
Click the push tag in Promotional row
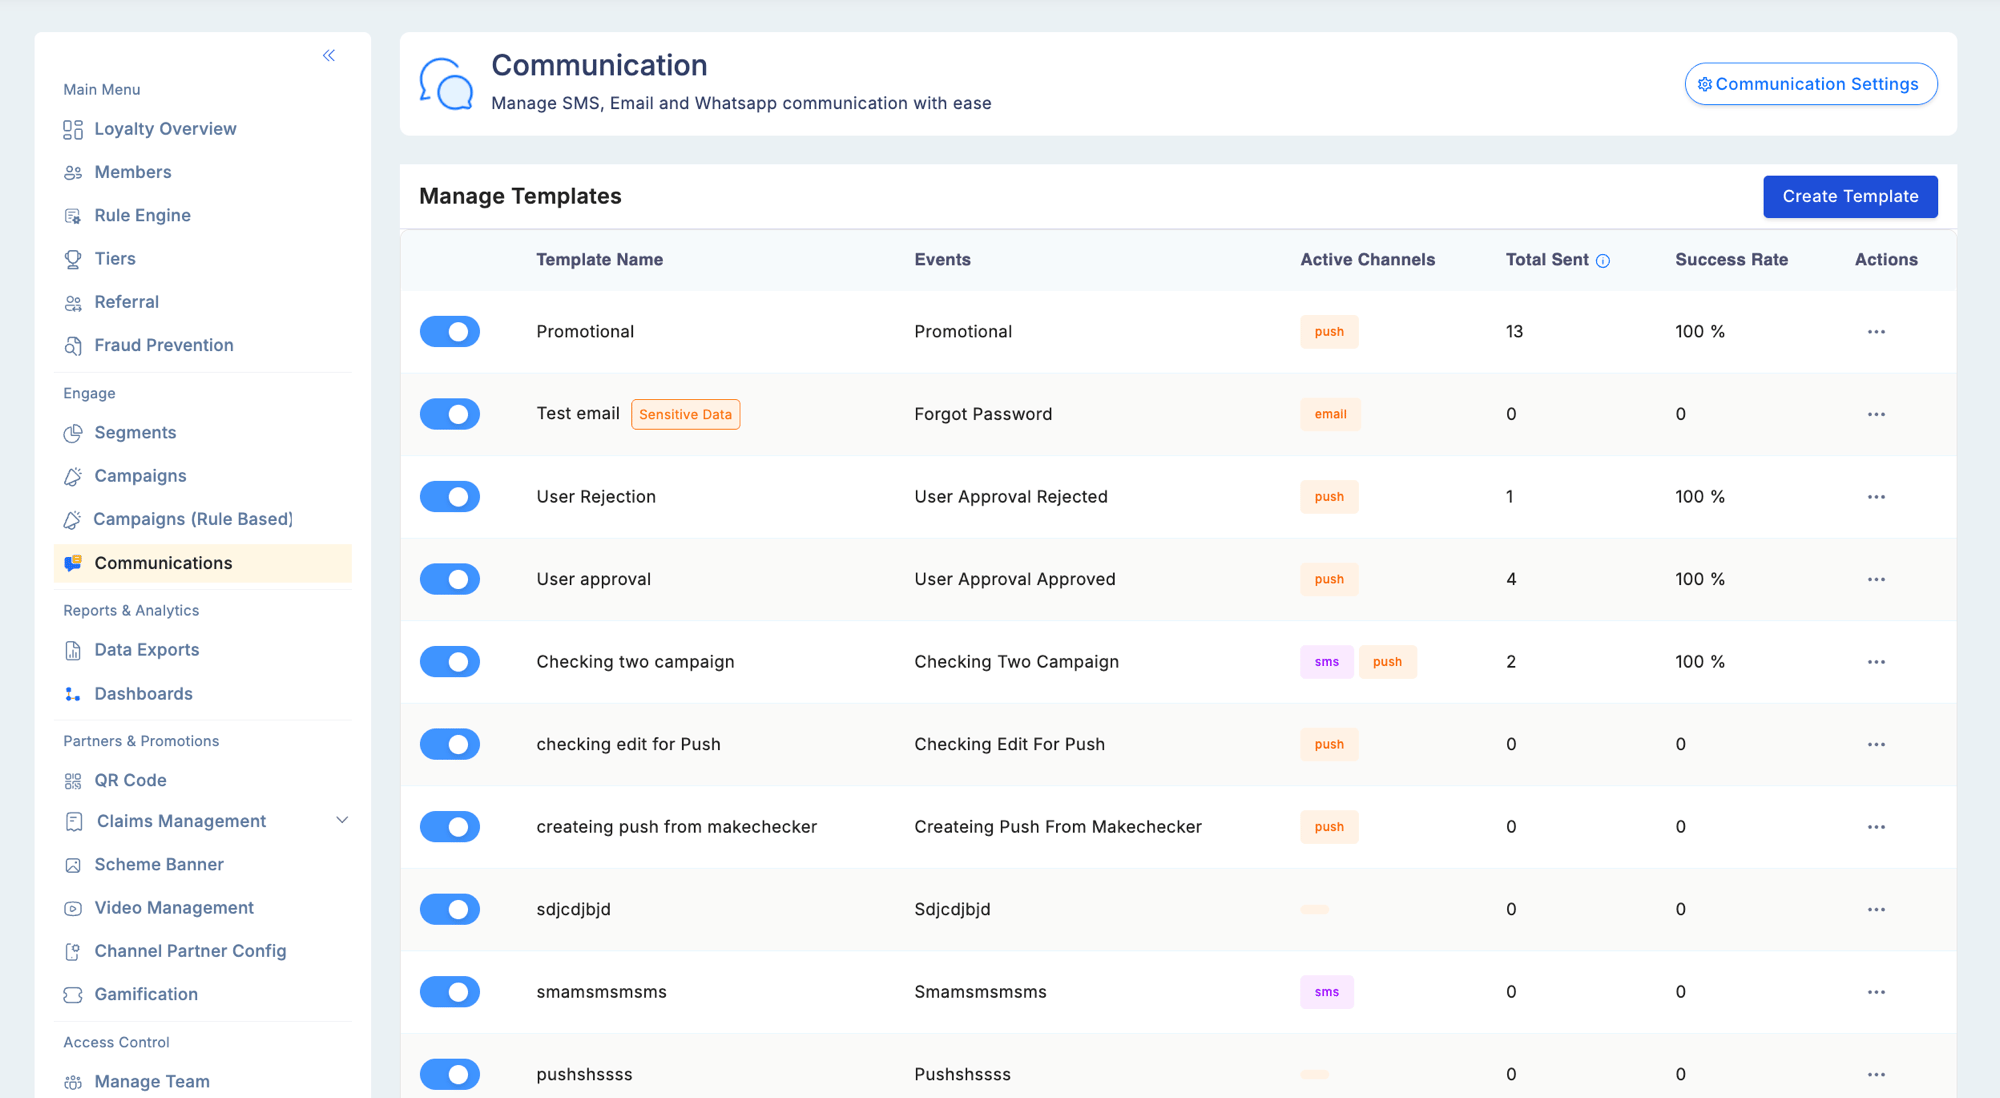(1329, 332)
